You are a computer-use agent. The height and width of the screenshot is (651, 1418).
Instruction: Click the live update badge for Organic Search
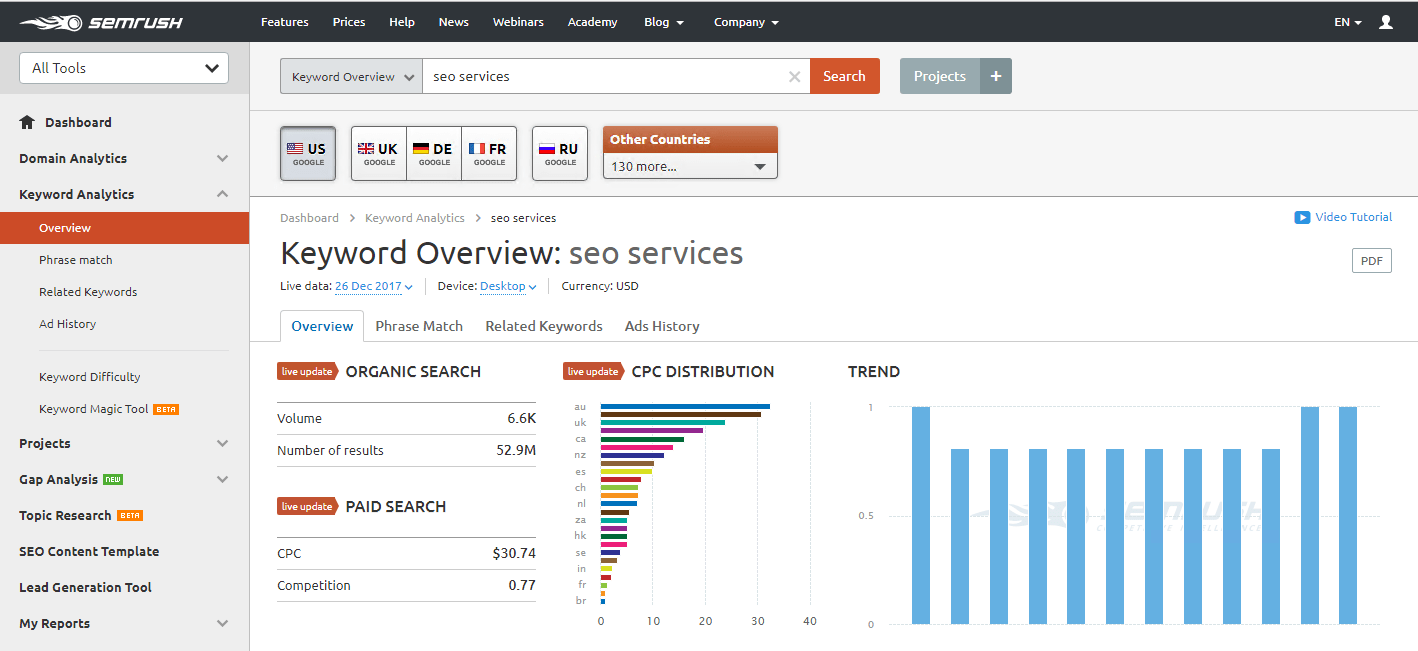(308, 371)
